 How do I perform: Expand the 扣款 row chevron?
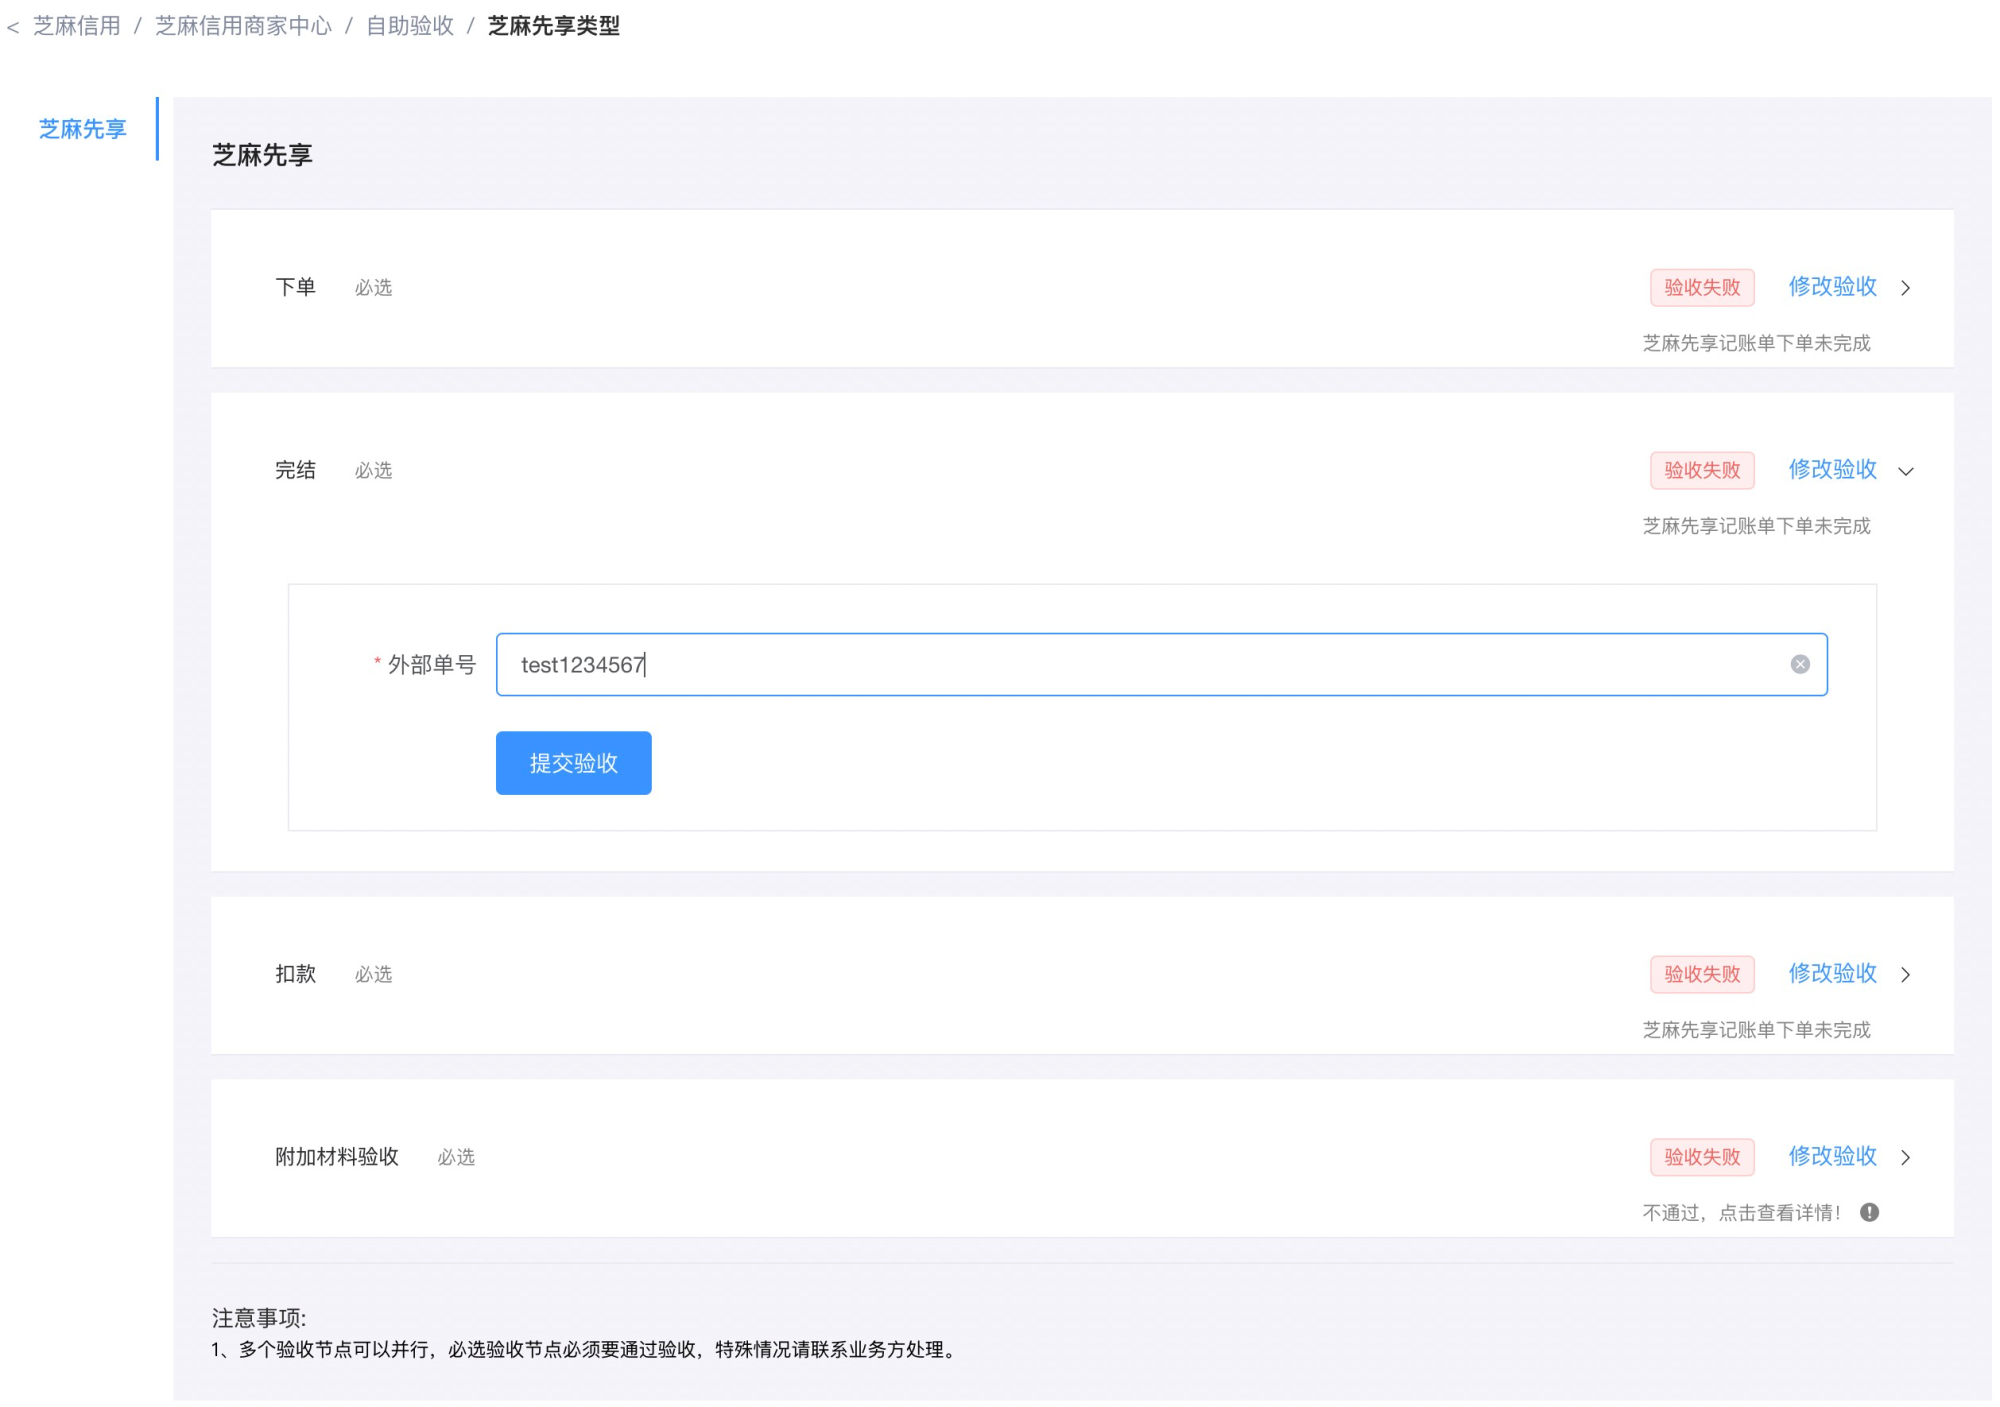point(1906,975)
